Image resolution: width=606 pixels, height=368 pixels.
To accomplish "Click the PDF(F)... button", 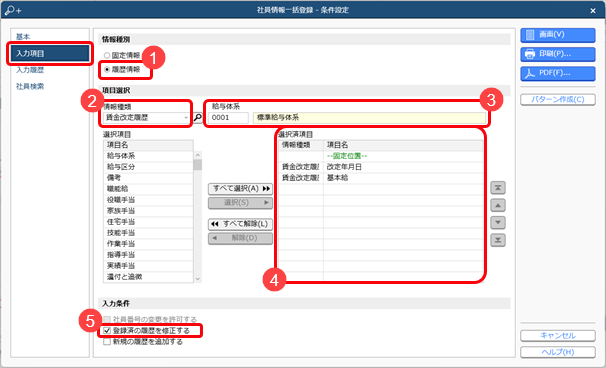I will pyautogui.click(x=558, y=73).
